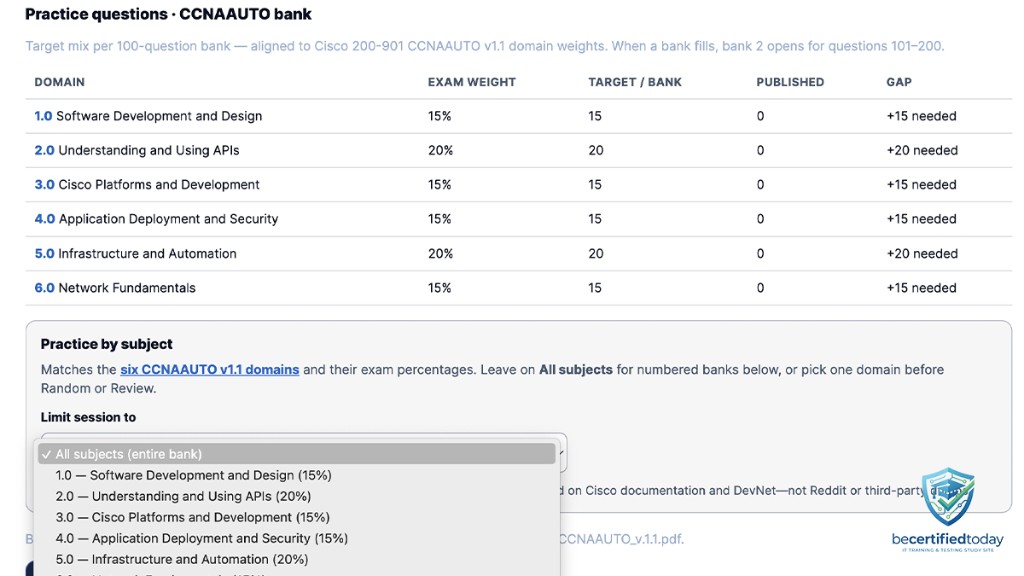The width and height of the screenshot is (1024, 576).
Task: Choose '2.0 — Understanding and Using APIs (20%)' option
Action: pyautogui.click(x=296, y=496)
